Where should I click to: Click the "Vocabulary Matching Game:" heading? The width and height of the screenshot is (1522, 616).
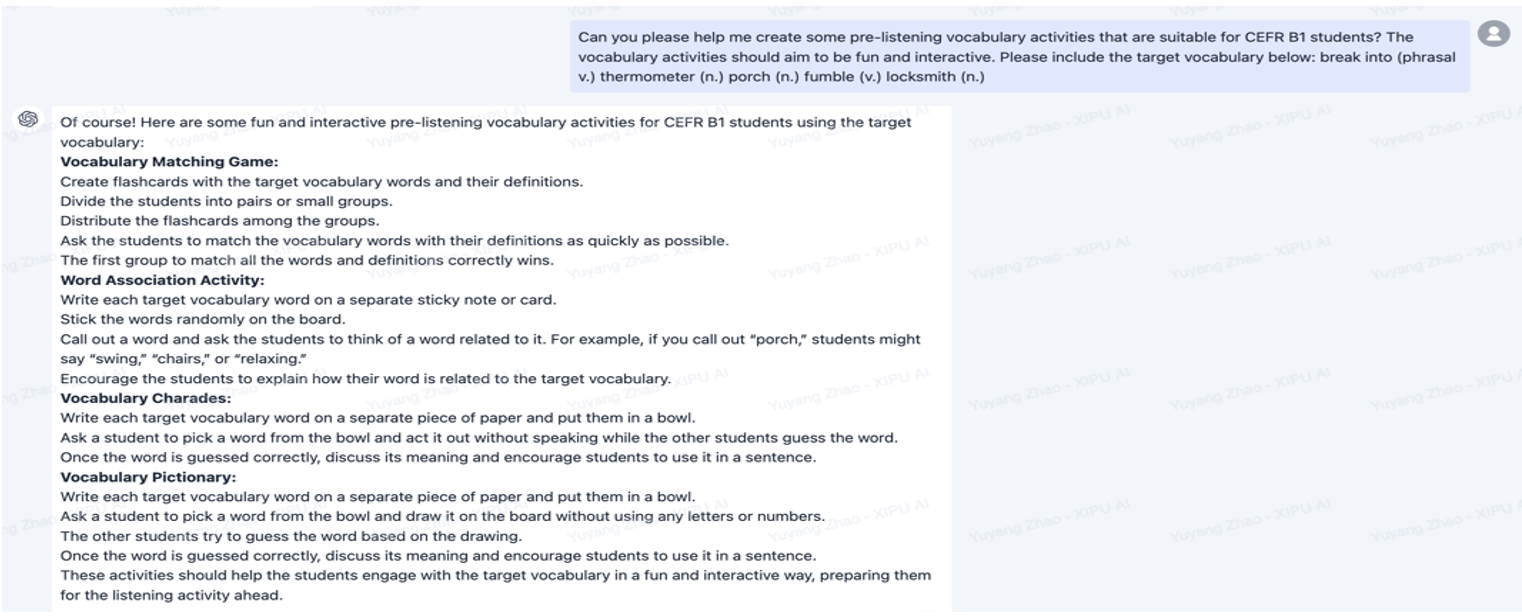[x=169, y=162]
